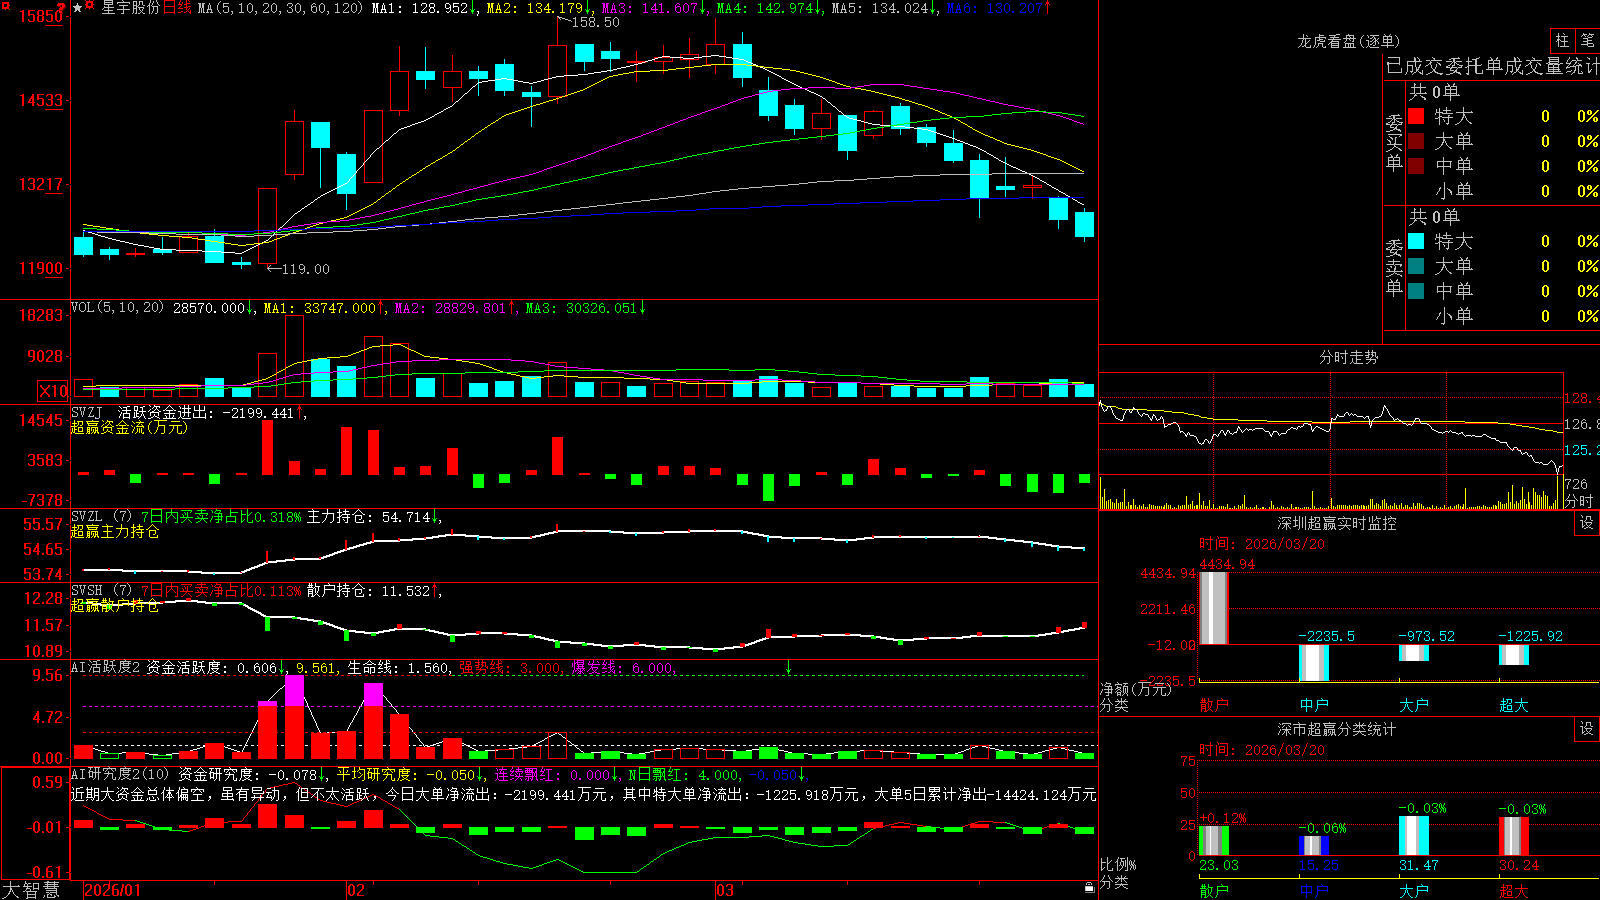1600x900 pixels.
Task: Open 设 settings for 深市超赢分类统计
Action: coord(1587,729)
